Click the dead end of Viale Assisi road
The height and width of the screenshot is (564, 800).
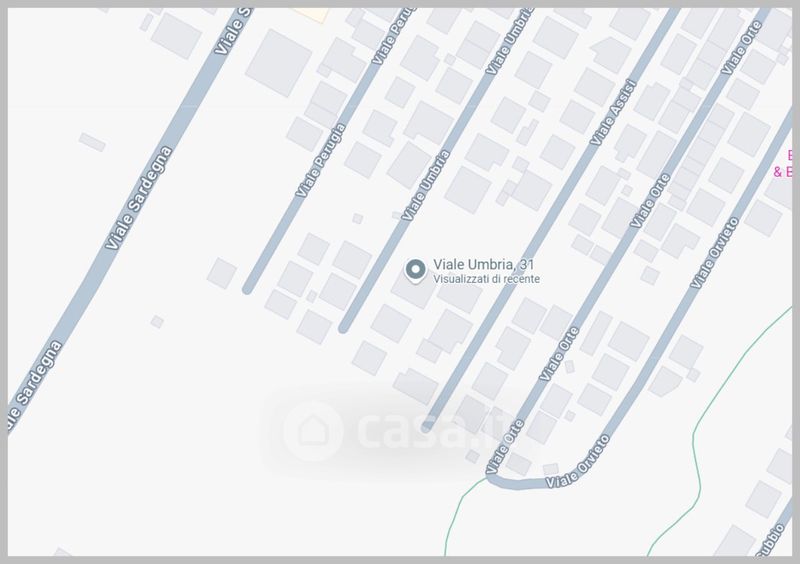(428, 425)
